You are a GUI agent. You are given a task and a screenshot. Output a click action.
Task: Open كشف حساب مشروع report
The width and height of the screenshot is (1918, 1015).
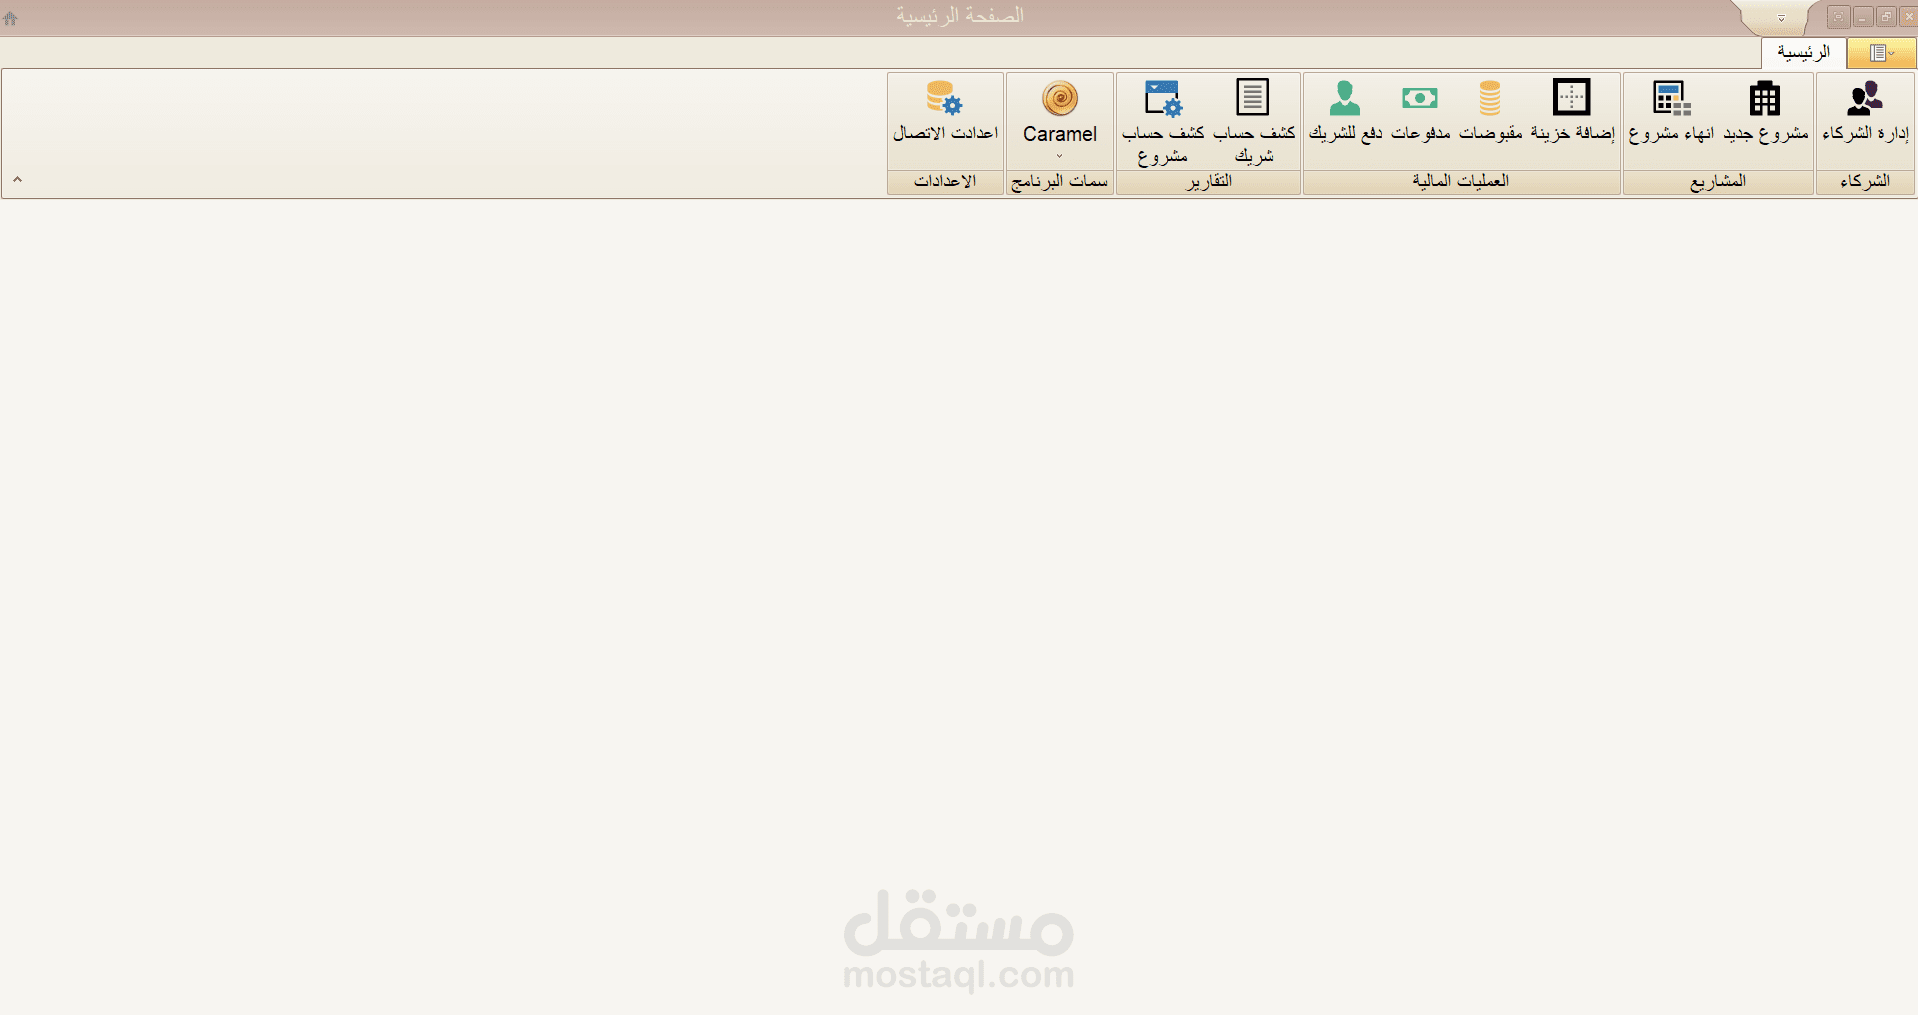click(x=1163, y=121)
